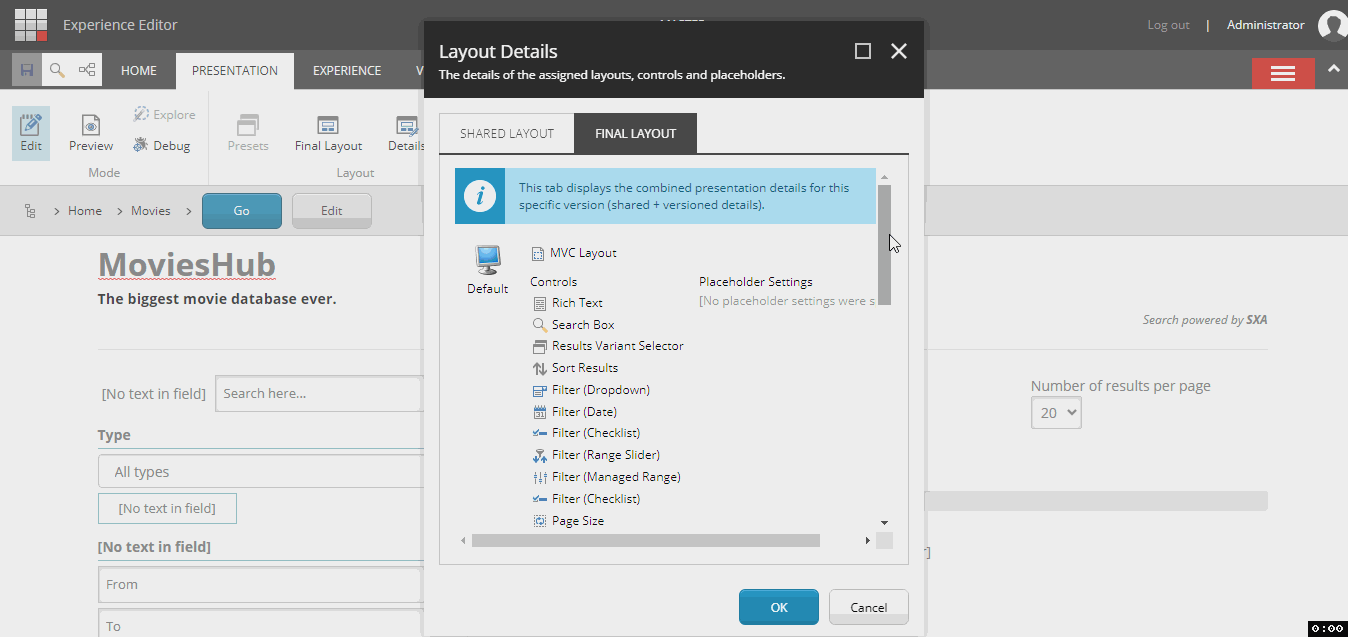The width and height of the screenshot is (1348, 637).
Task: Open the Experience ribbon tab
Action: (x=346, y=71)
